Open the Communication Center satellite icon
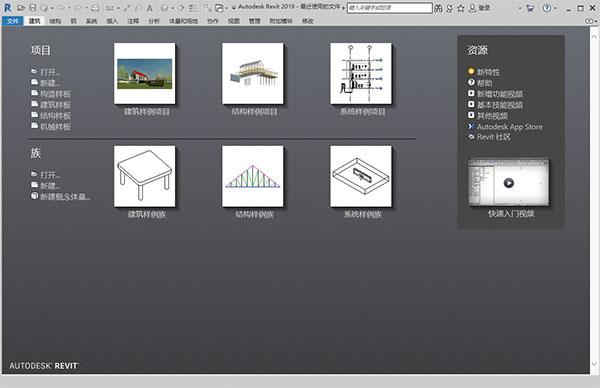Image resolution: width=600 pixels, height=388 pixels. coord(450,8)
